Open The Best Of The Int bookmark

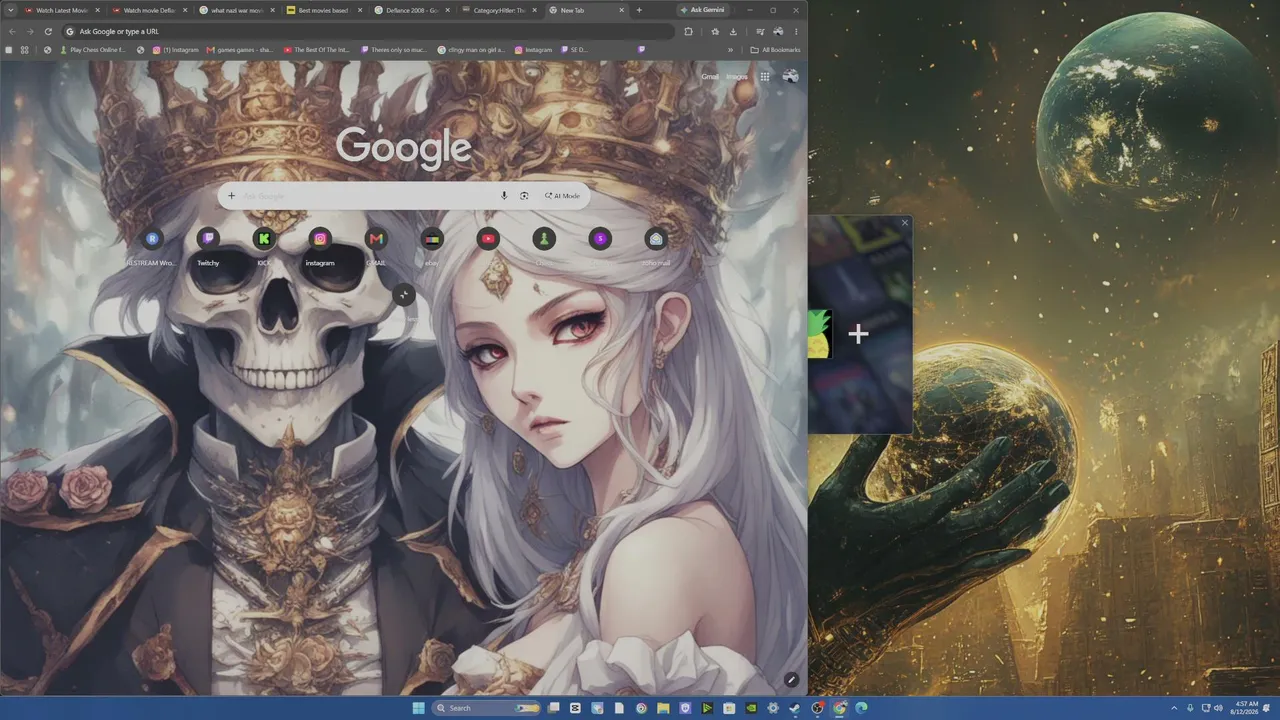click(316, 50)
